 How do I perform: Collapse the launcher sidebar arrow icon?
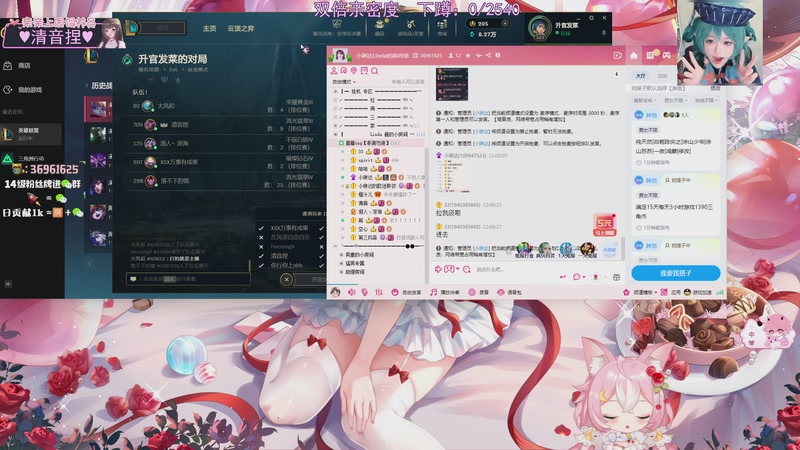click(x=8, y=284)
